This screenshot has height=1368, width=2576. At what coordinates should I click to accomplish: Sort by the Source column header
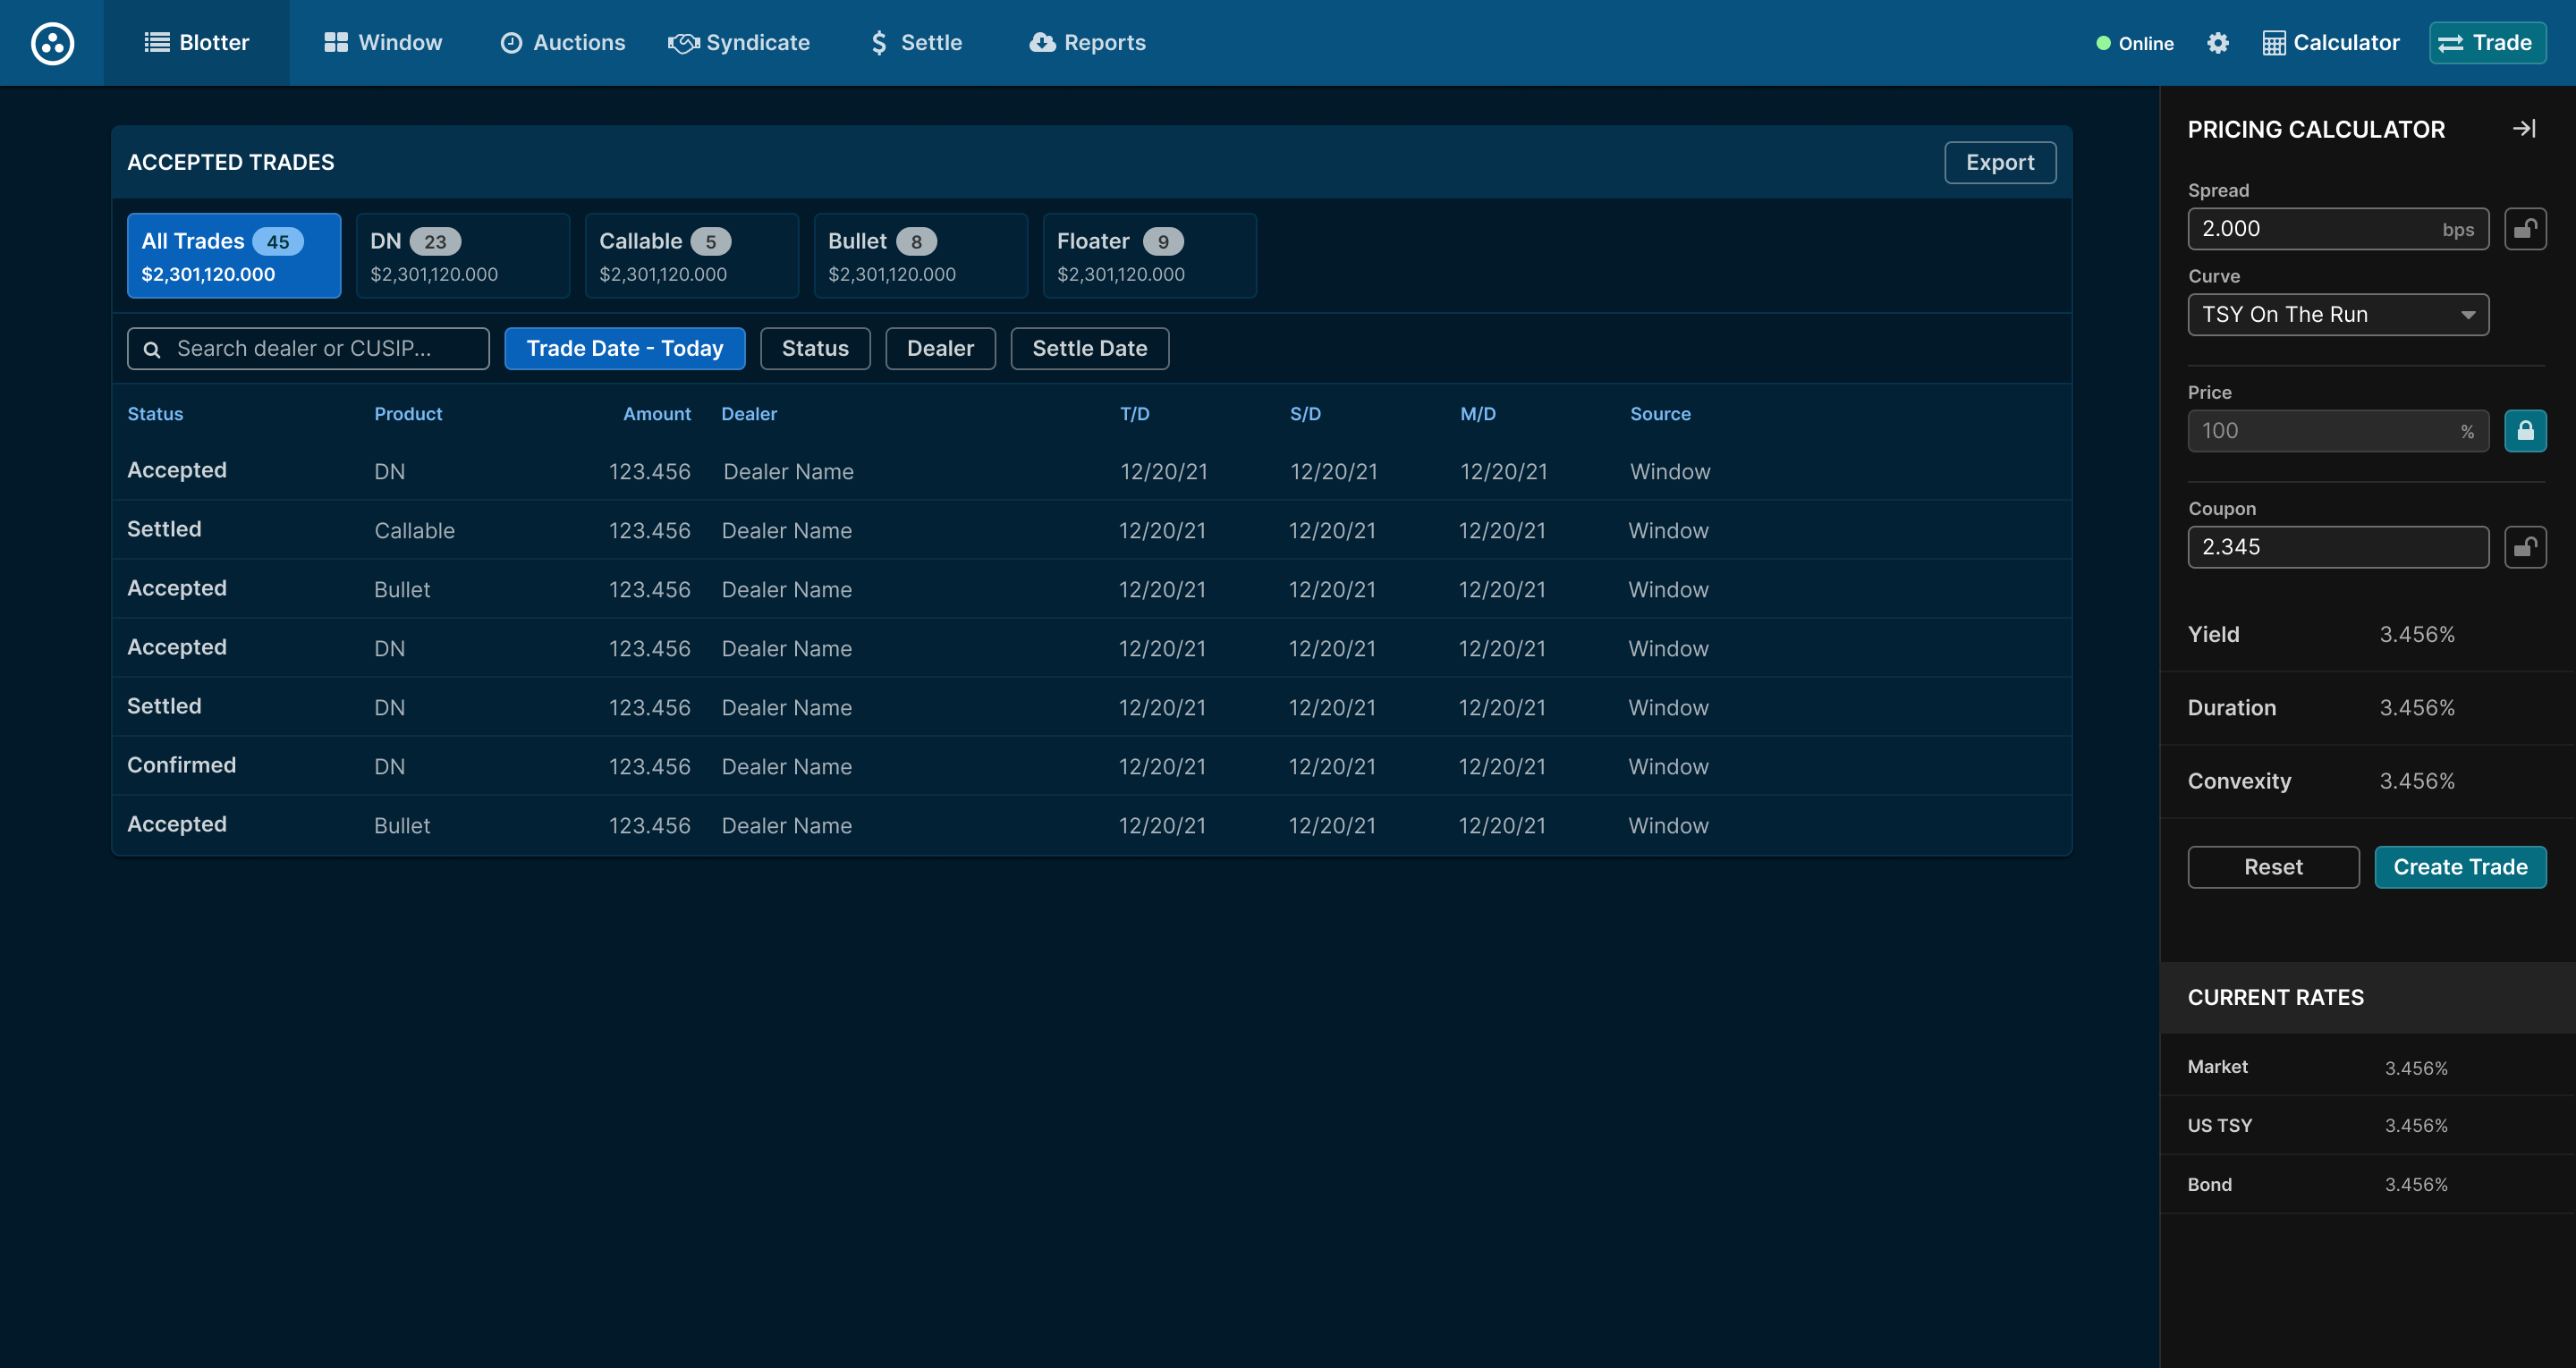point(1660,414)
